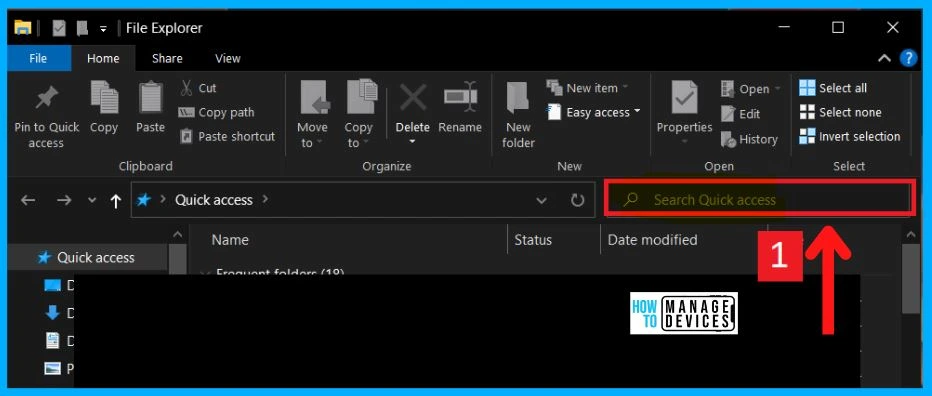Screen dimensions: 932x396
Task: Click the quick toolbar New folder icon
Action: click(81, 28)
